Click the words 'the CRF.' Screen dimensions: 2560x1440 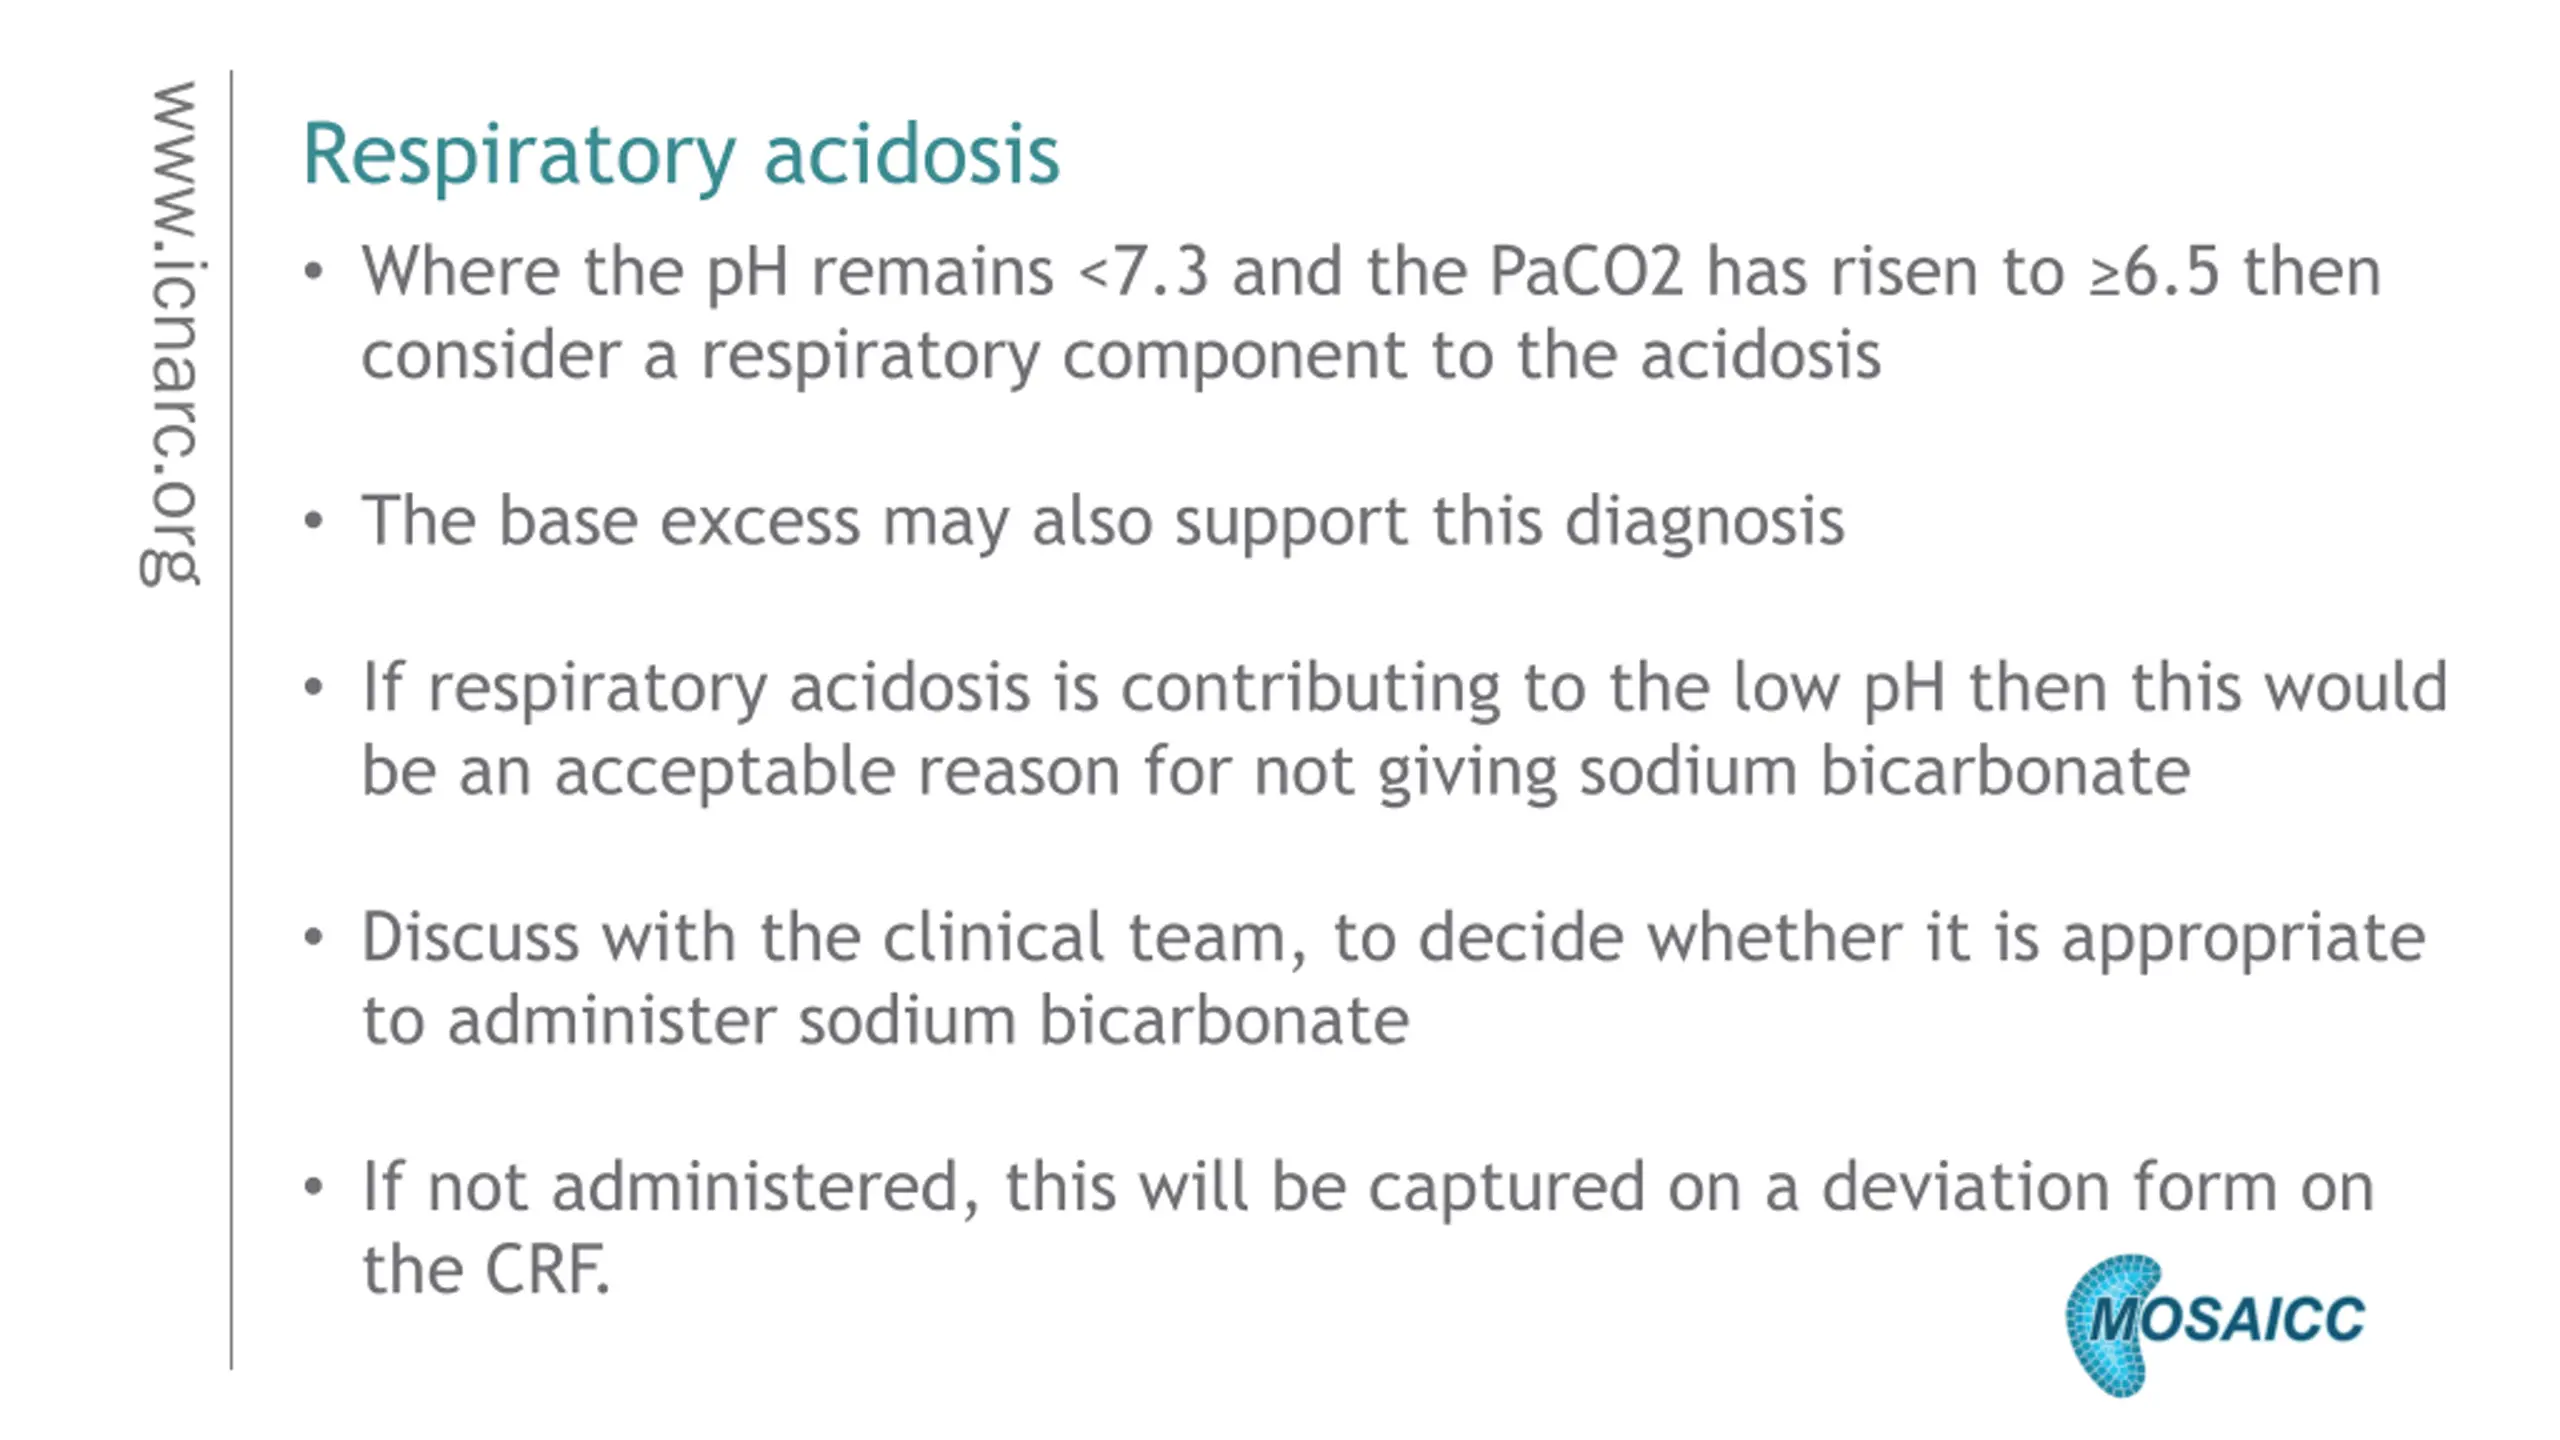tap(486, 1270)
